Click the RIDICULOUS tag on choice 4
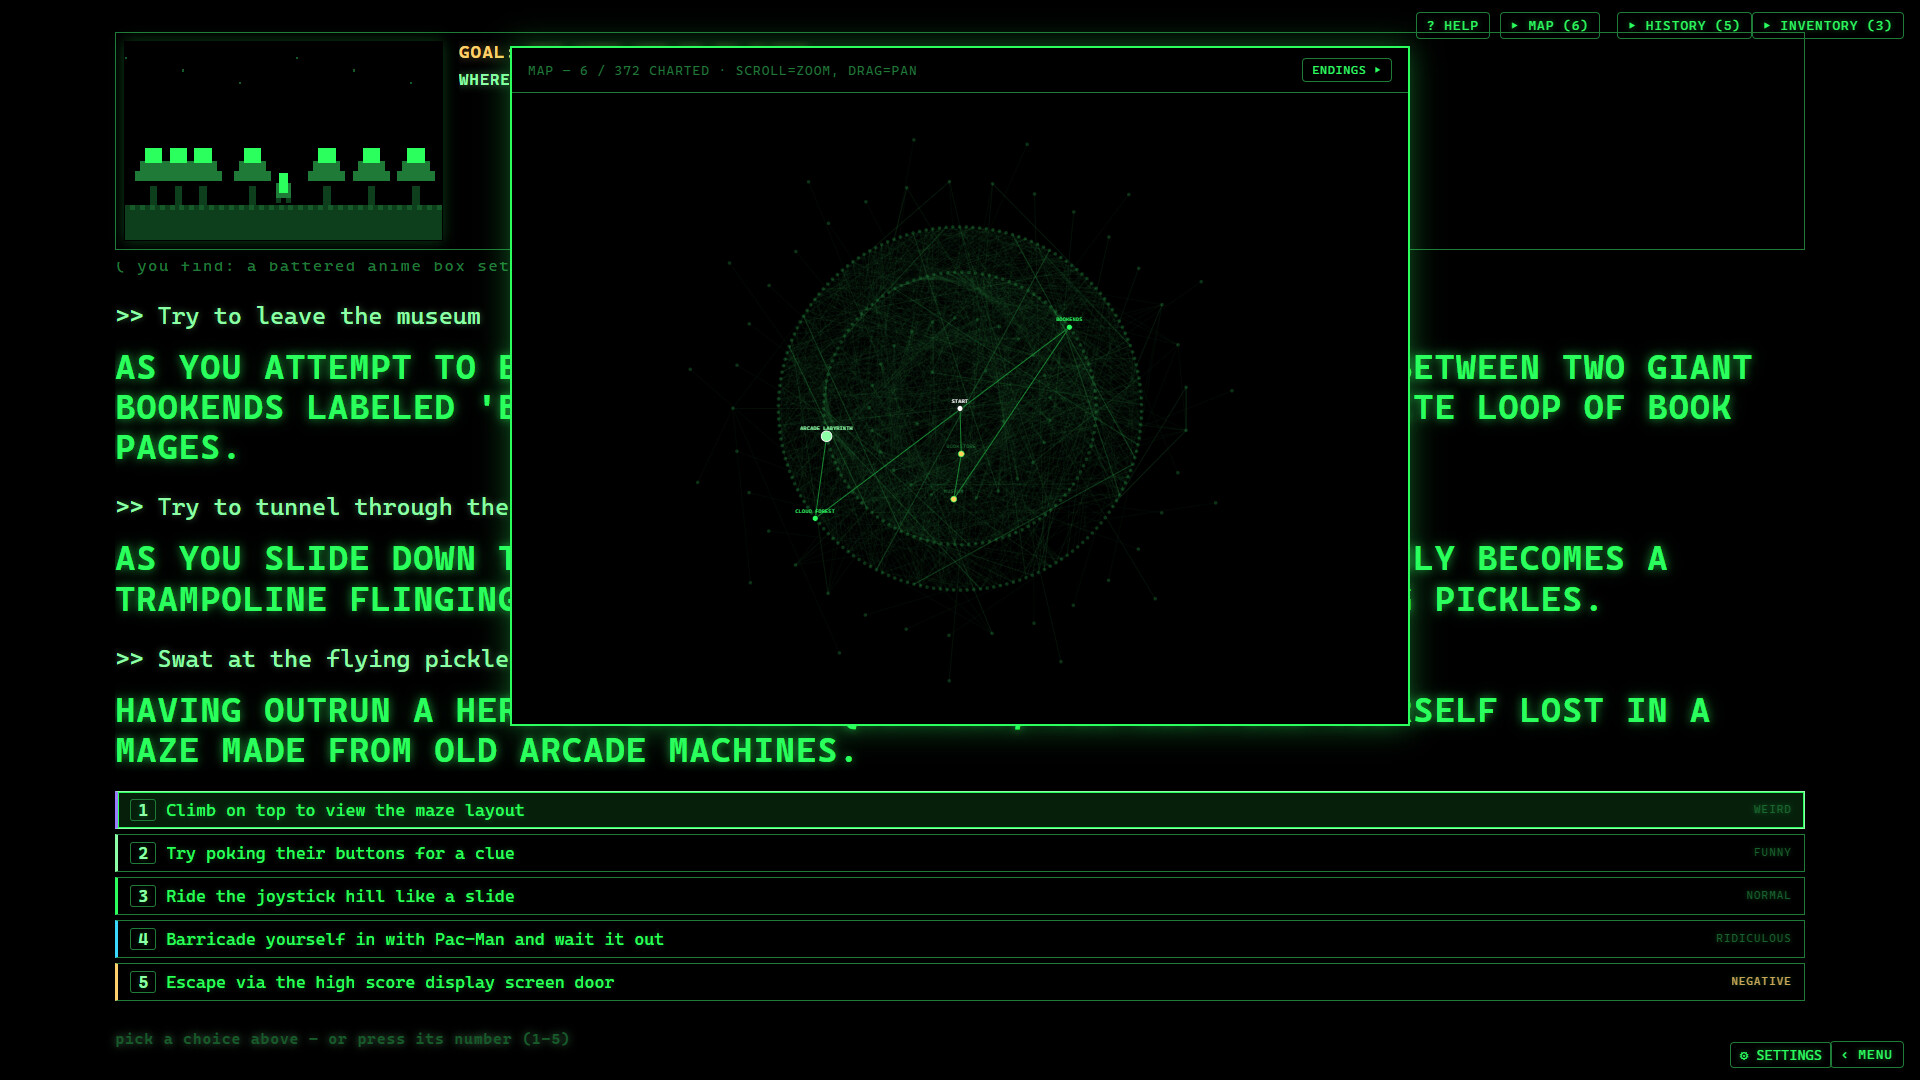The width and height of the screenshot is (1920, 1080). [1753, 939]
